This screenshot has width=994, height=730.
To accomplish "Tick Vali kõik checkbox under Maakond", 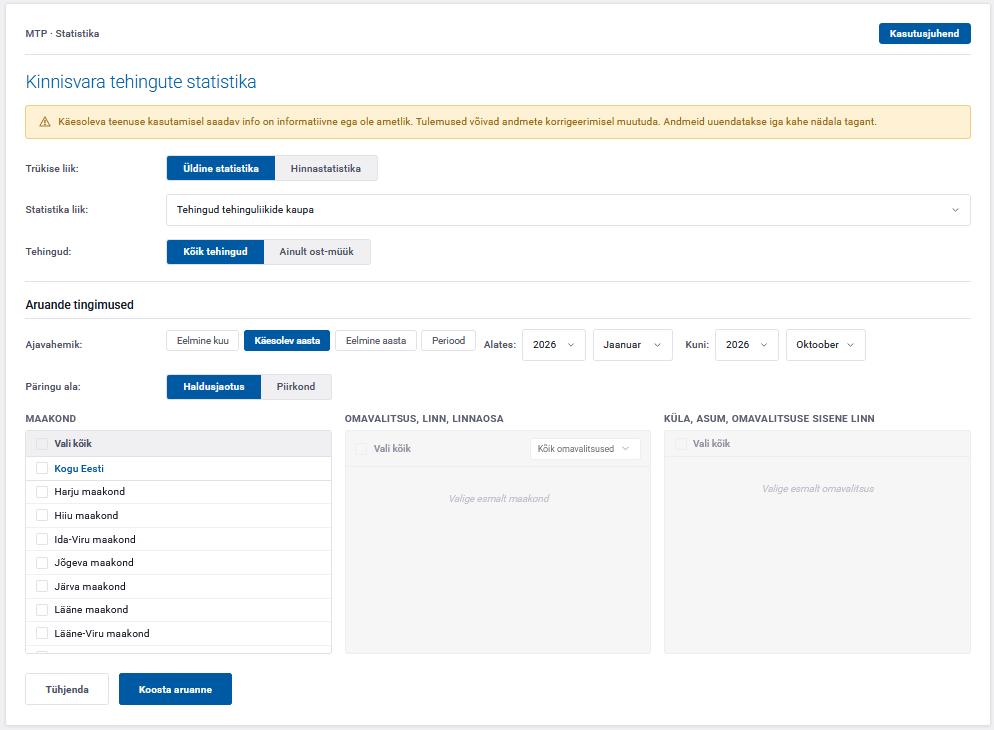I will coord(42,444).
